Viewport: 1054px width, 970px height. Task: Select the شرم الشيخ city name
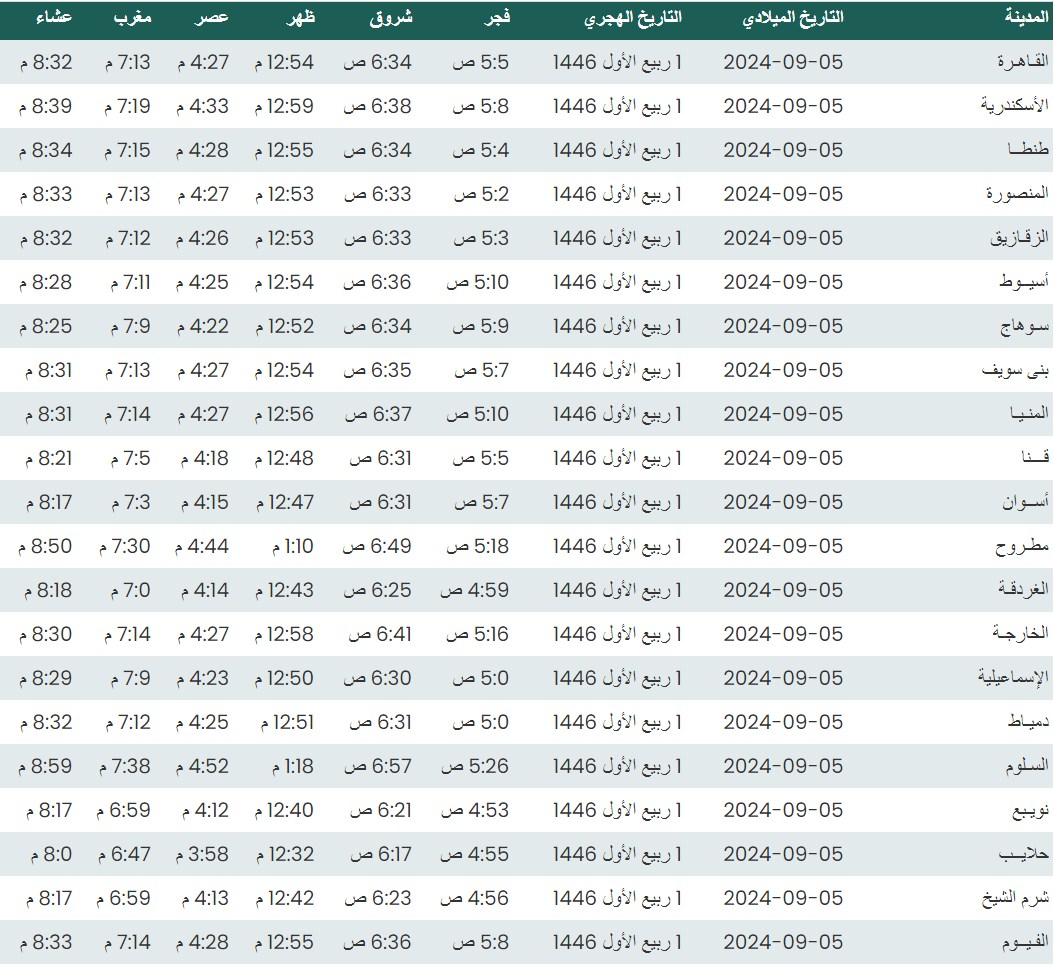click(x=1013, y=898)
